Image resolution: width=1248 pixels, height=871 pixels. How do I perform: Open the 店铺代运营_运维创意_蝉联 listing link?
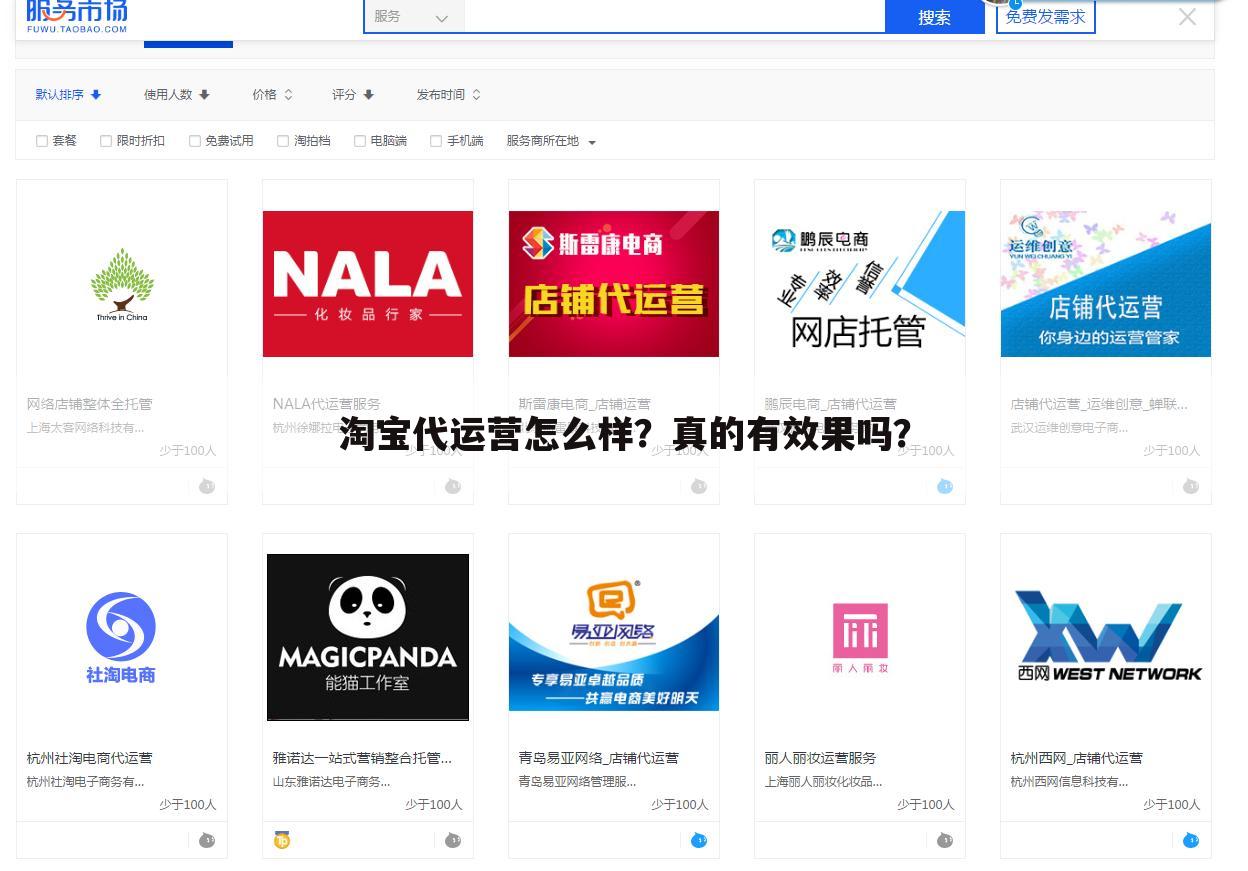pos(1099,404)
